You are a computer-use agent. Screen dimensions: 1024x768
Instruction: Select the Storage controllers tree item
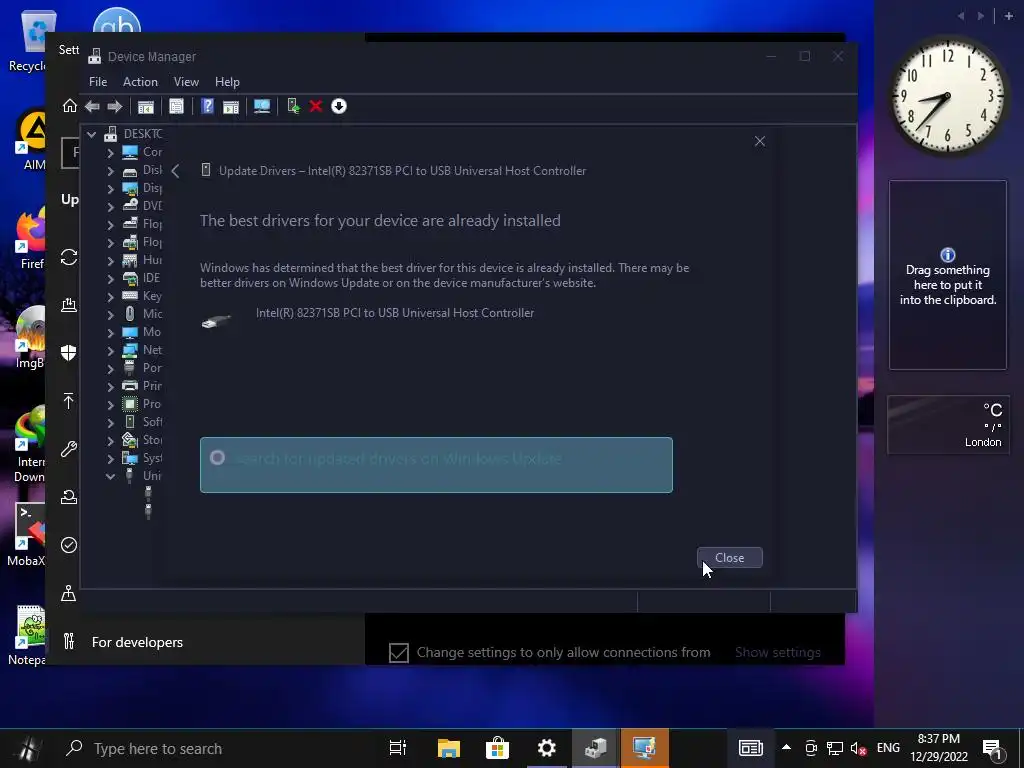tap(143, 440)
